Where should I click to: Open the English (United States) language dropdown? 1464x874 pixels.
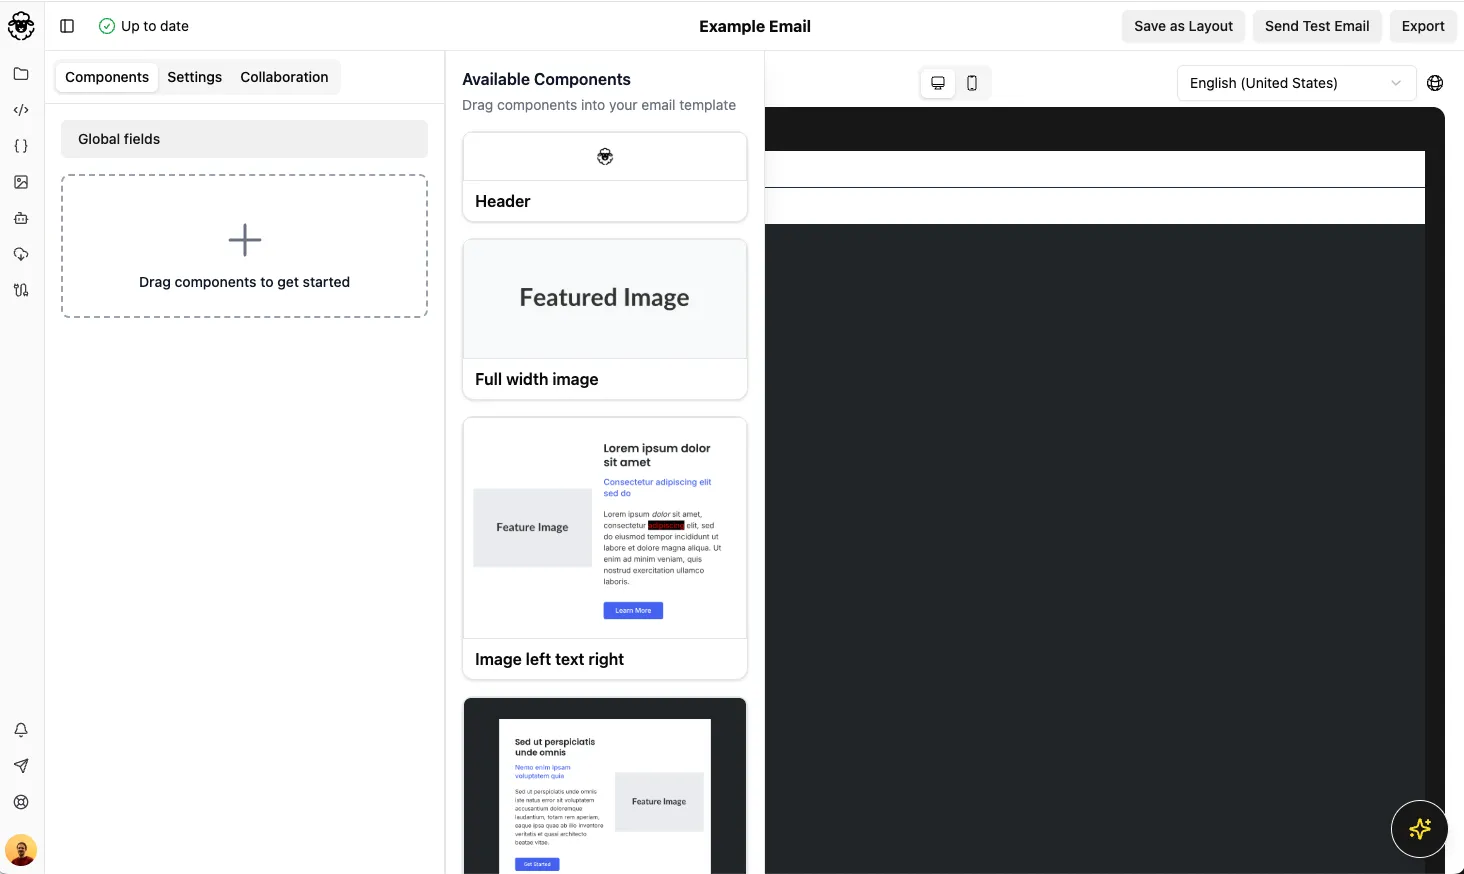(1295, 83)
